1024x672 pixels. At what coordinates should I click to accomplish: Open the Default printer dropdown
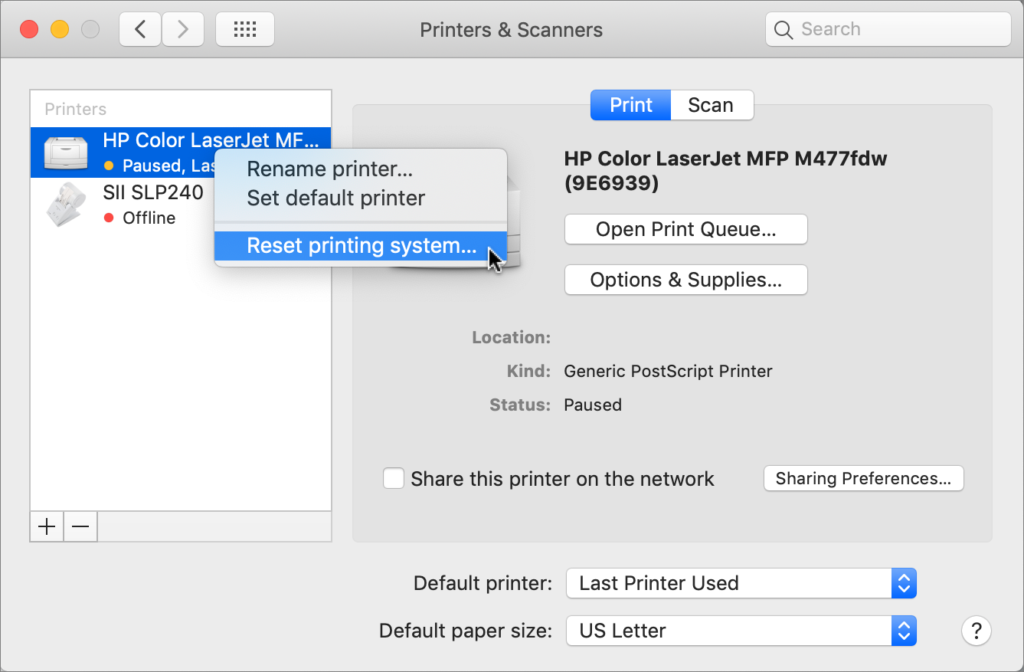740,583
